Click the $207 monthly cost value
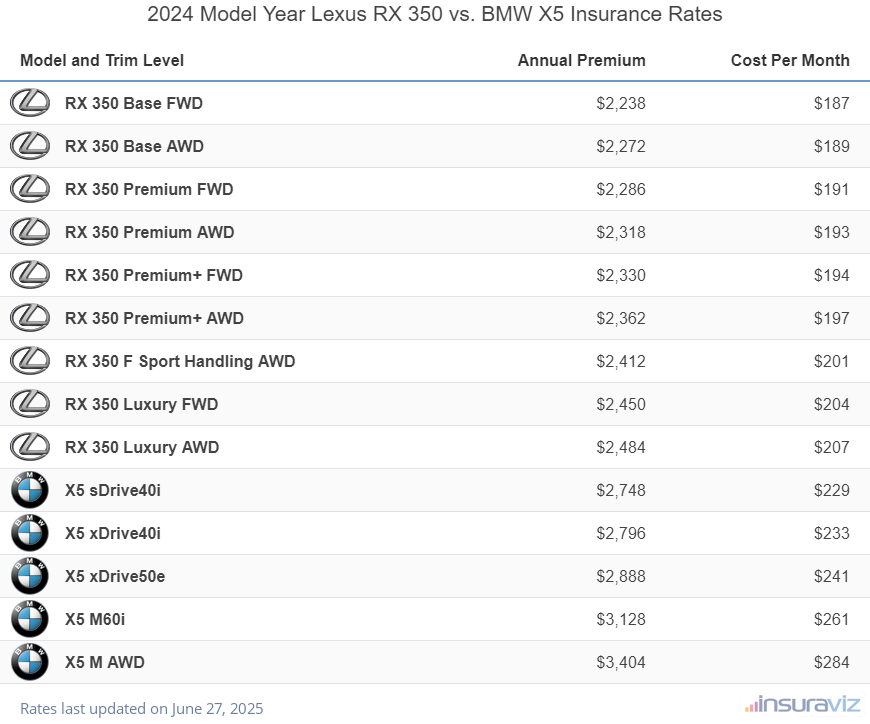 point(832,447)
